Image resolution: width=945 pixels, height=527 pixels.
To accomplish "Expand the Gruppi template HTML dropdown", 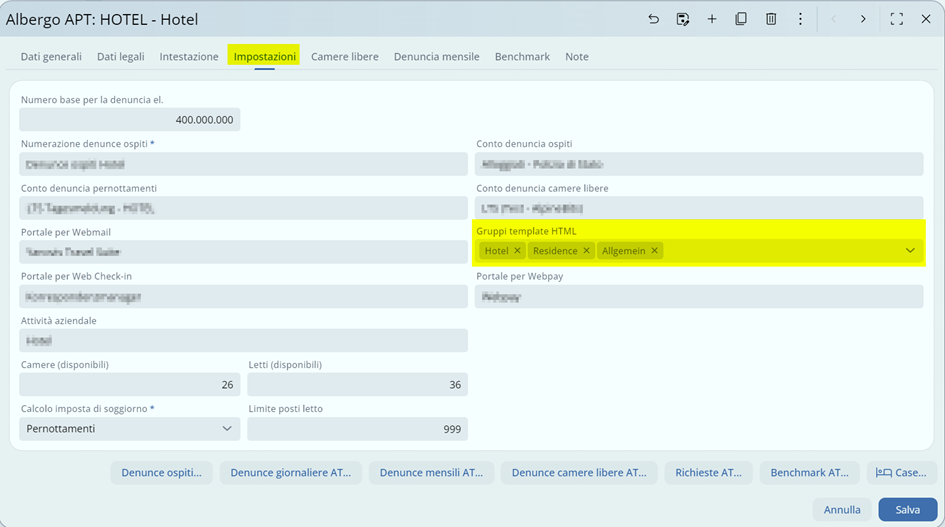I will [910, 251].
